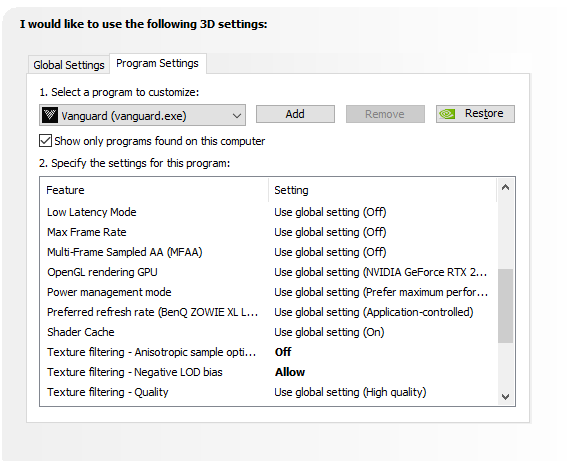Open Low Latency Mode setting value (Off)
Image resolution: width=567 pixels, height=461 pixels.
(330, 212)
